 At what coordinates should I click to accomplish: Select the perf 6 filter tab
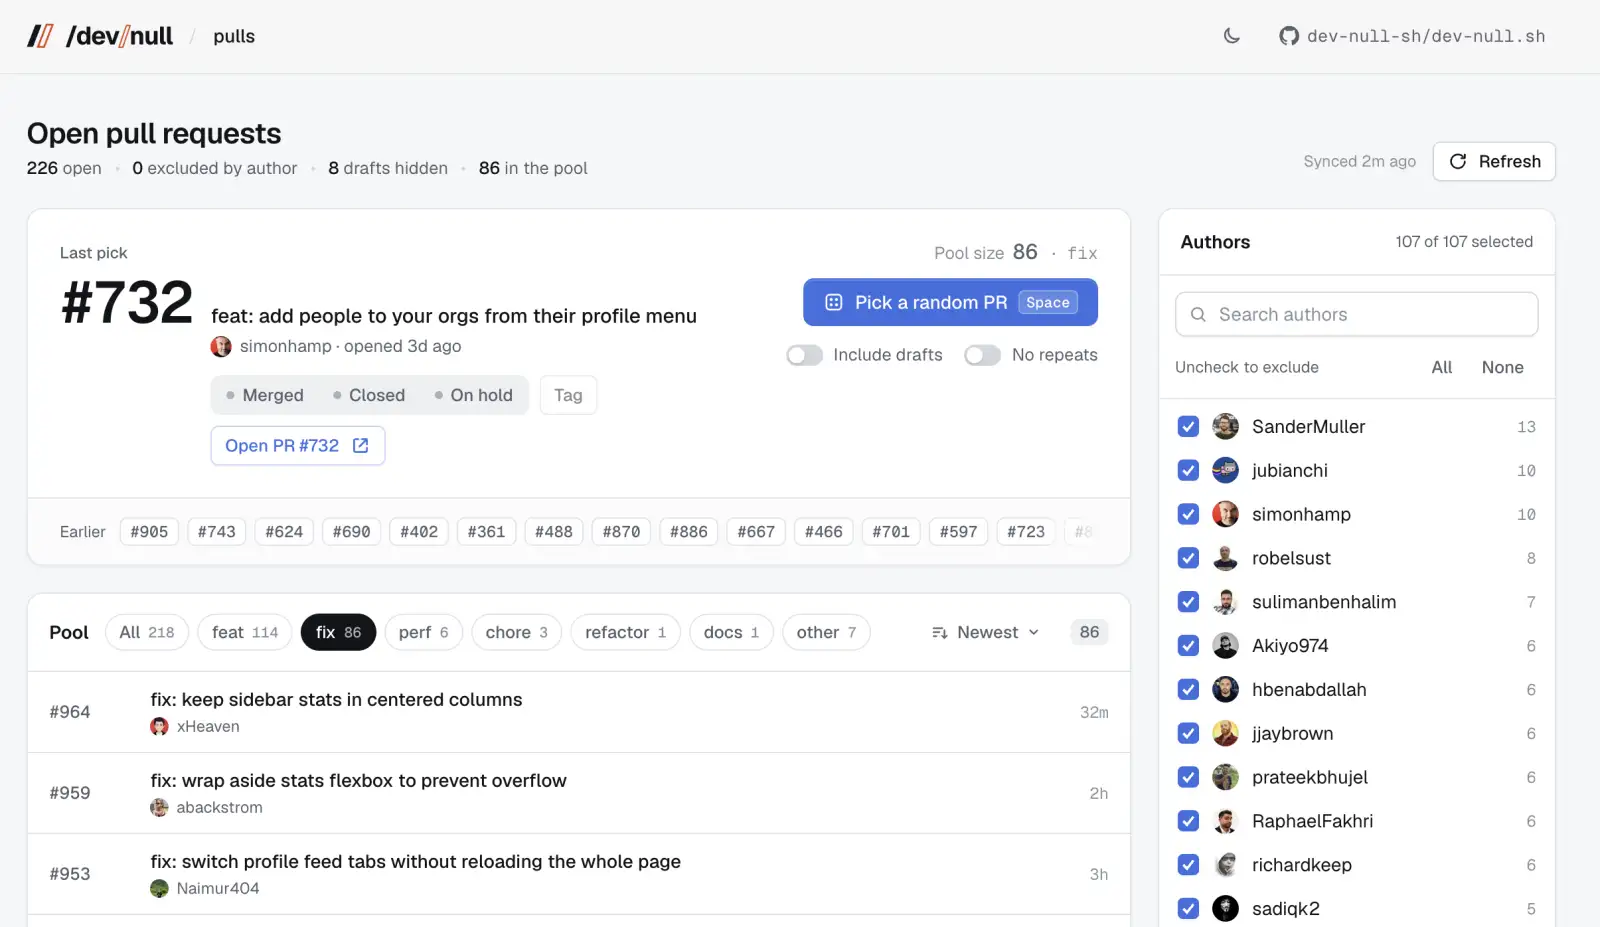click(423, 632)
